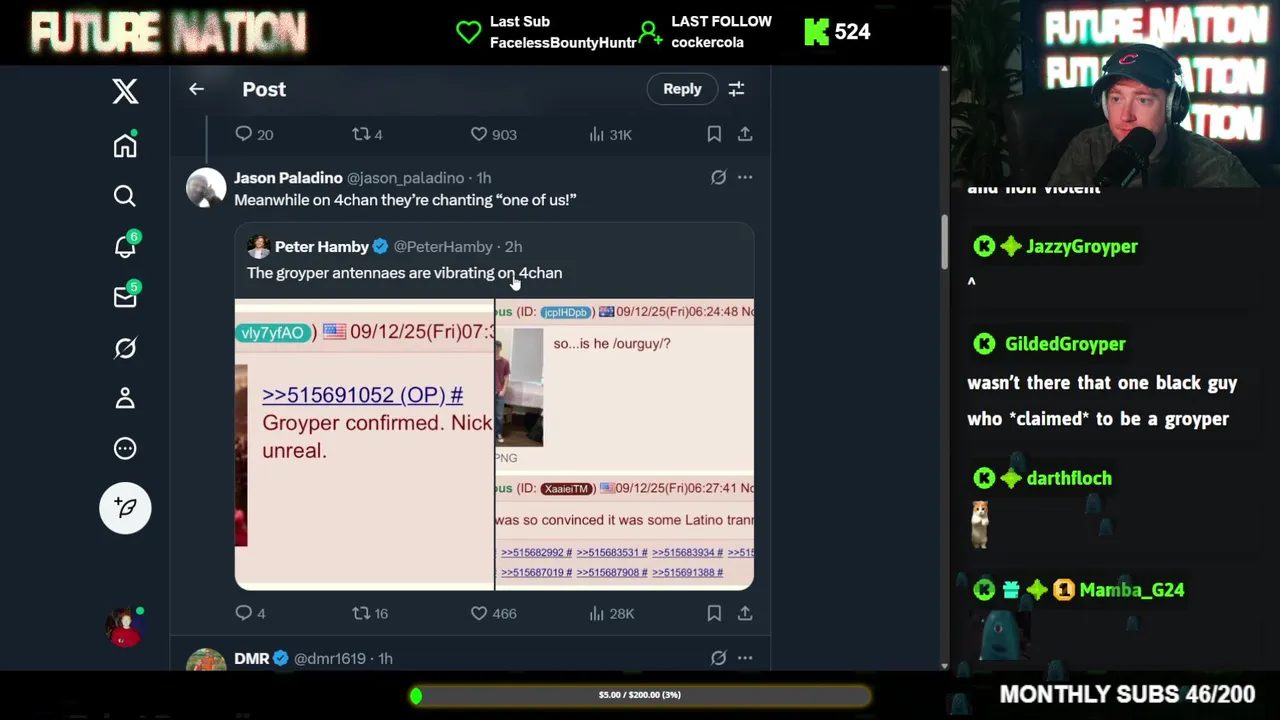Click the 1h timestamp on Jason Paladino post
This screenshot has width=1280, height=720.
[483, 178]
